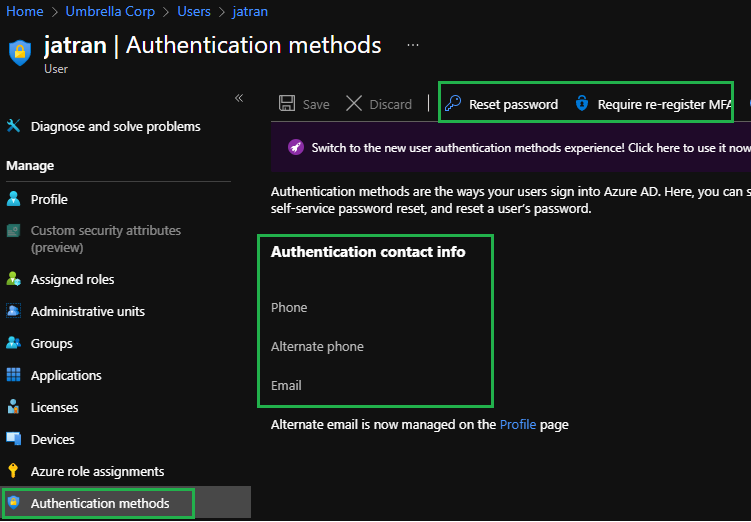The height and width of the screenshot is (522, 751).
Task: Open Profile in Manage menu
Action: click(49, 199)
